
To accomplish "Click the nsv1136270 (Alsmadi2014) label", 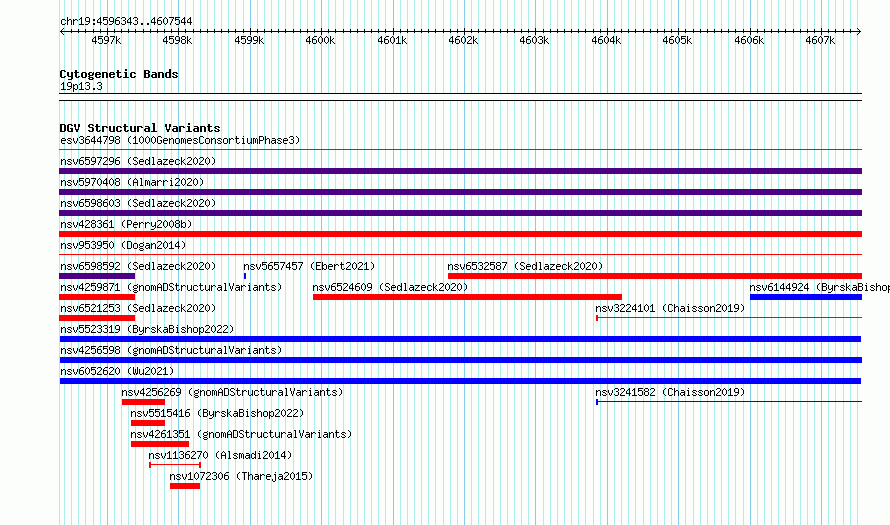I will click(220, 455).
